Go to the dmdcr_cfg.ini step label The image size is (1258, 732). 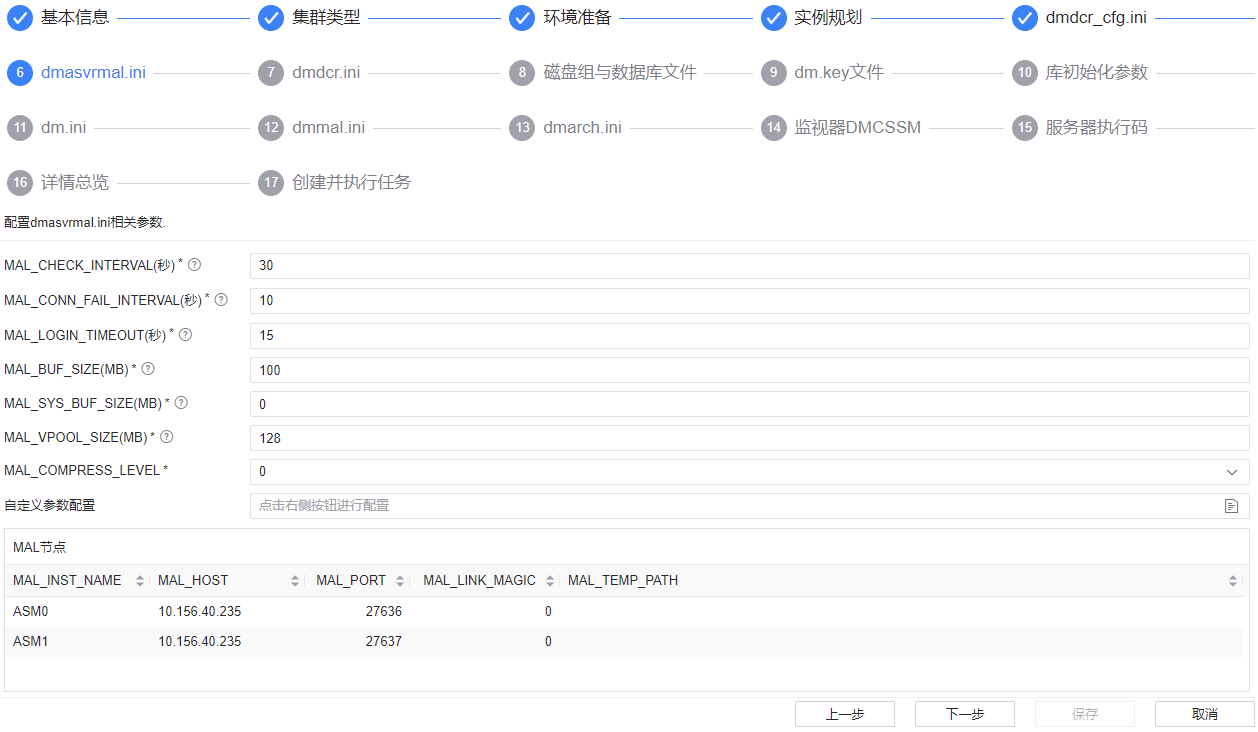click(x=1096, y=18)
